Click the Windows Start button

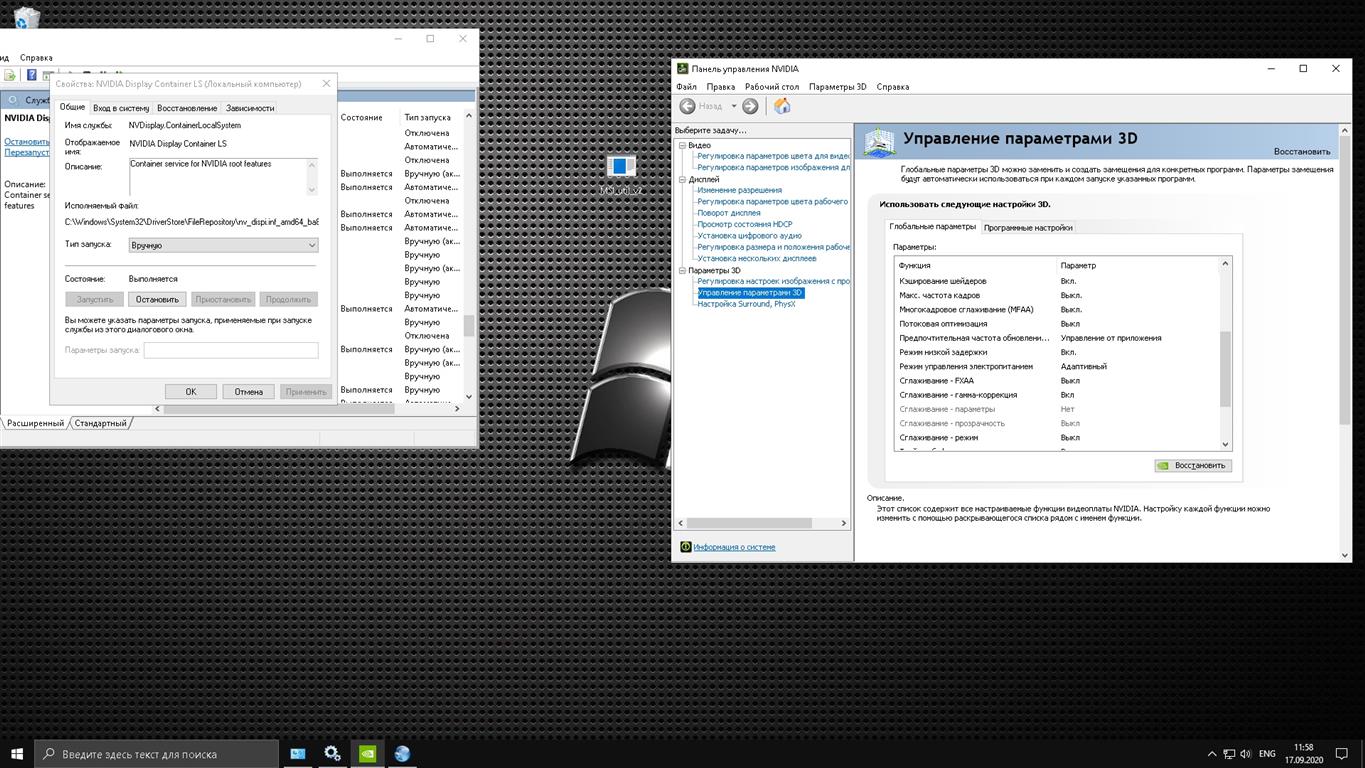tap(17, 754)
